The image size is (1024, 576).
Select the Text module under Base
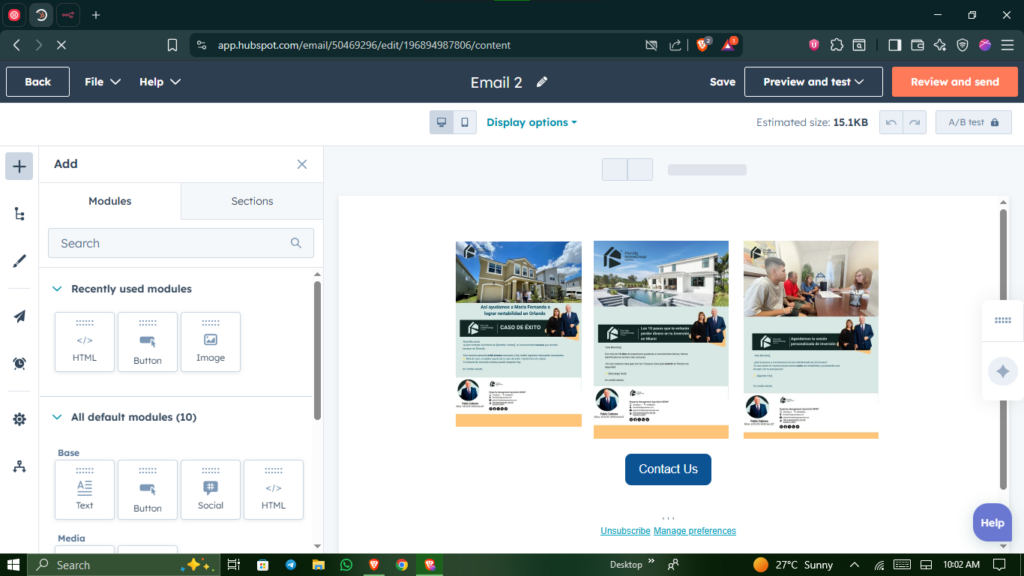point(84,490)
